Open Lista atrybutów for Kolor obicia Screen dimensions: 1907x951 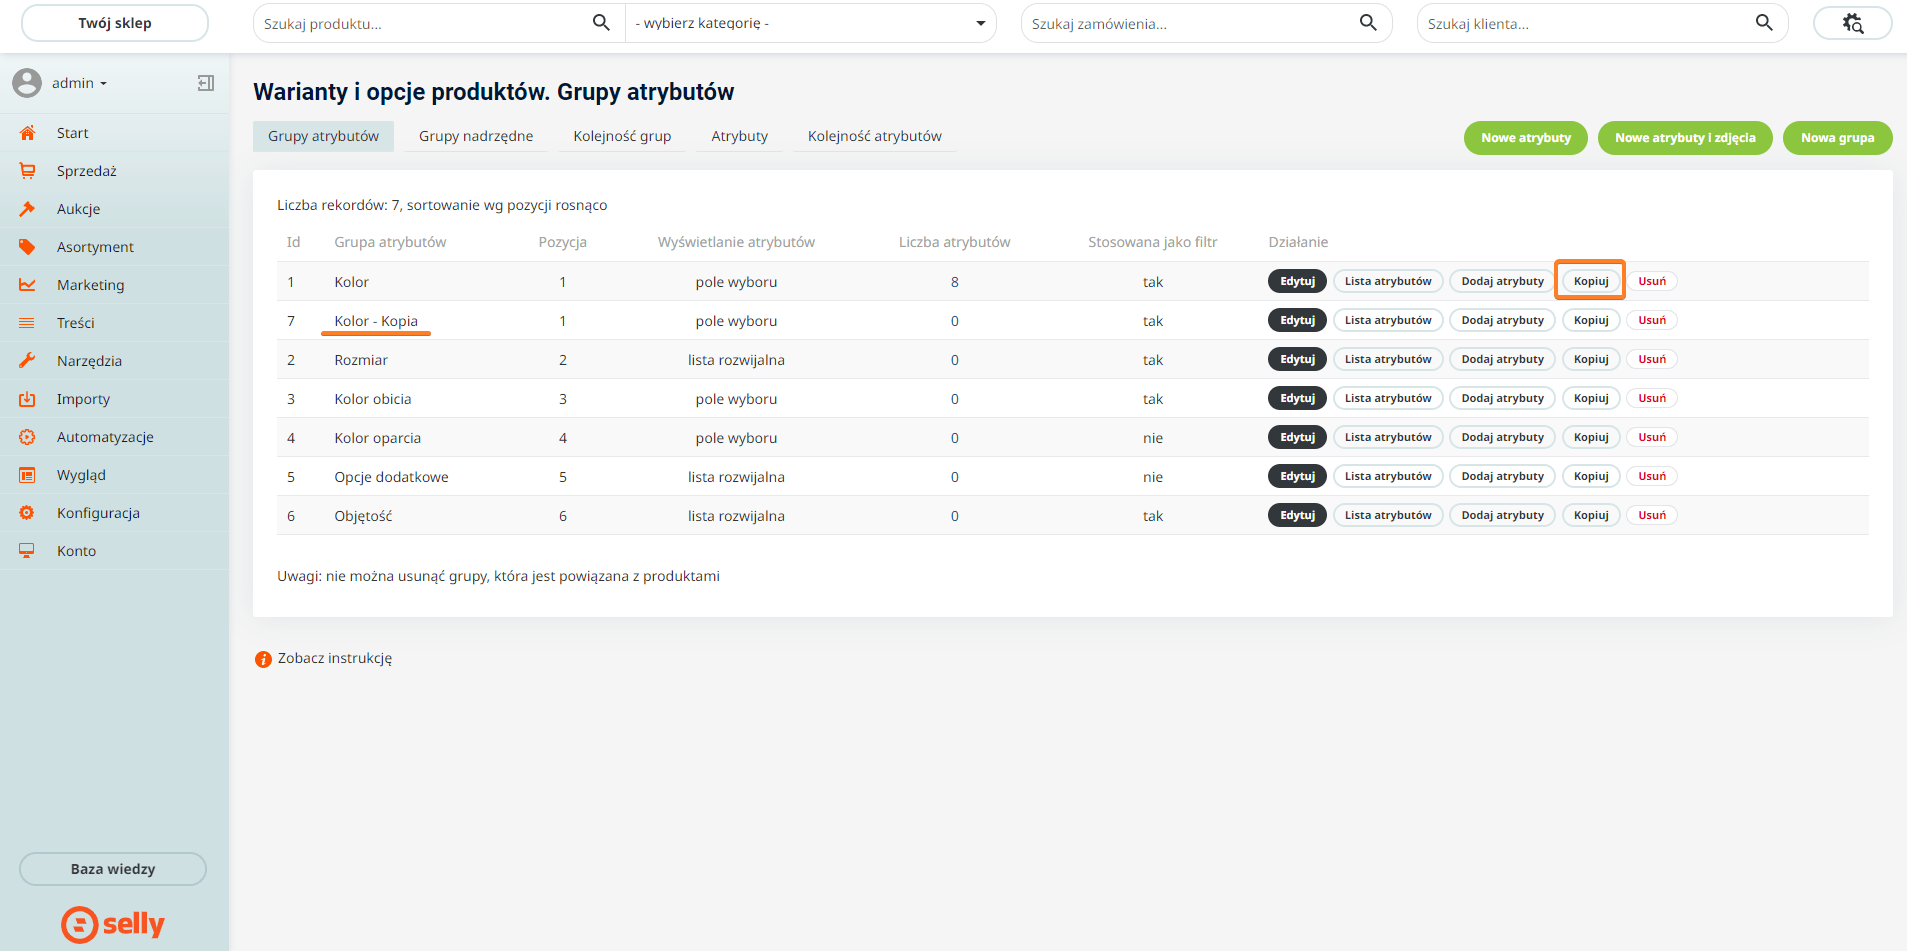(1387, 398)
